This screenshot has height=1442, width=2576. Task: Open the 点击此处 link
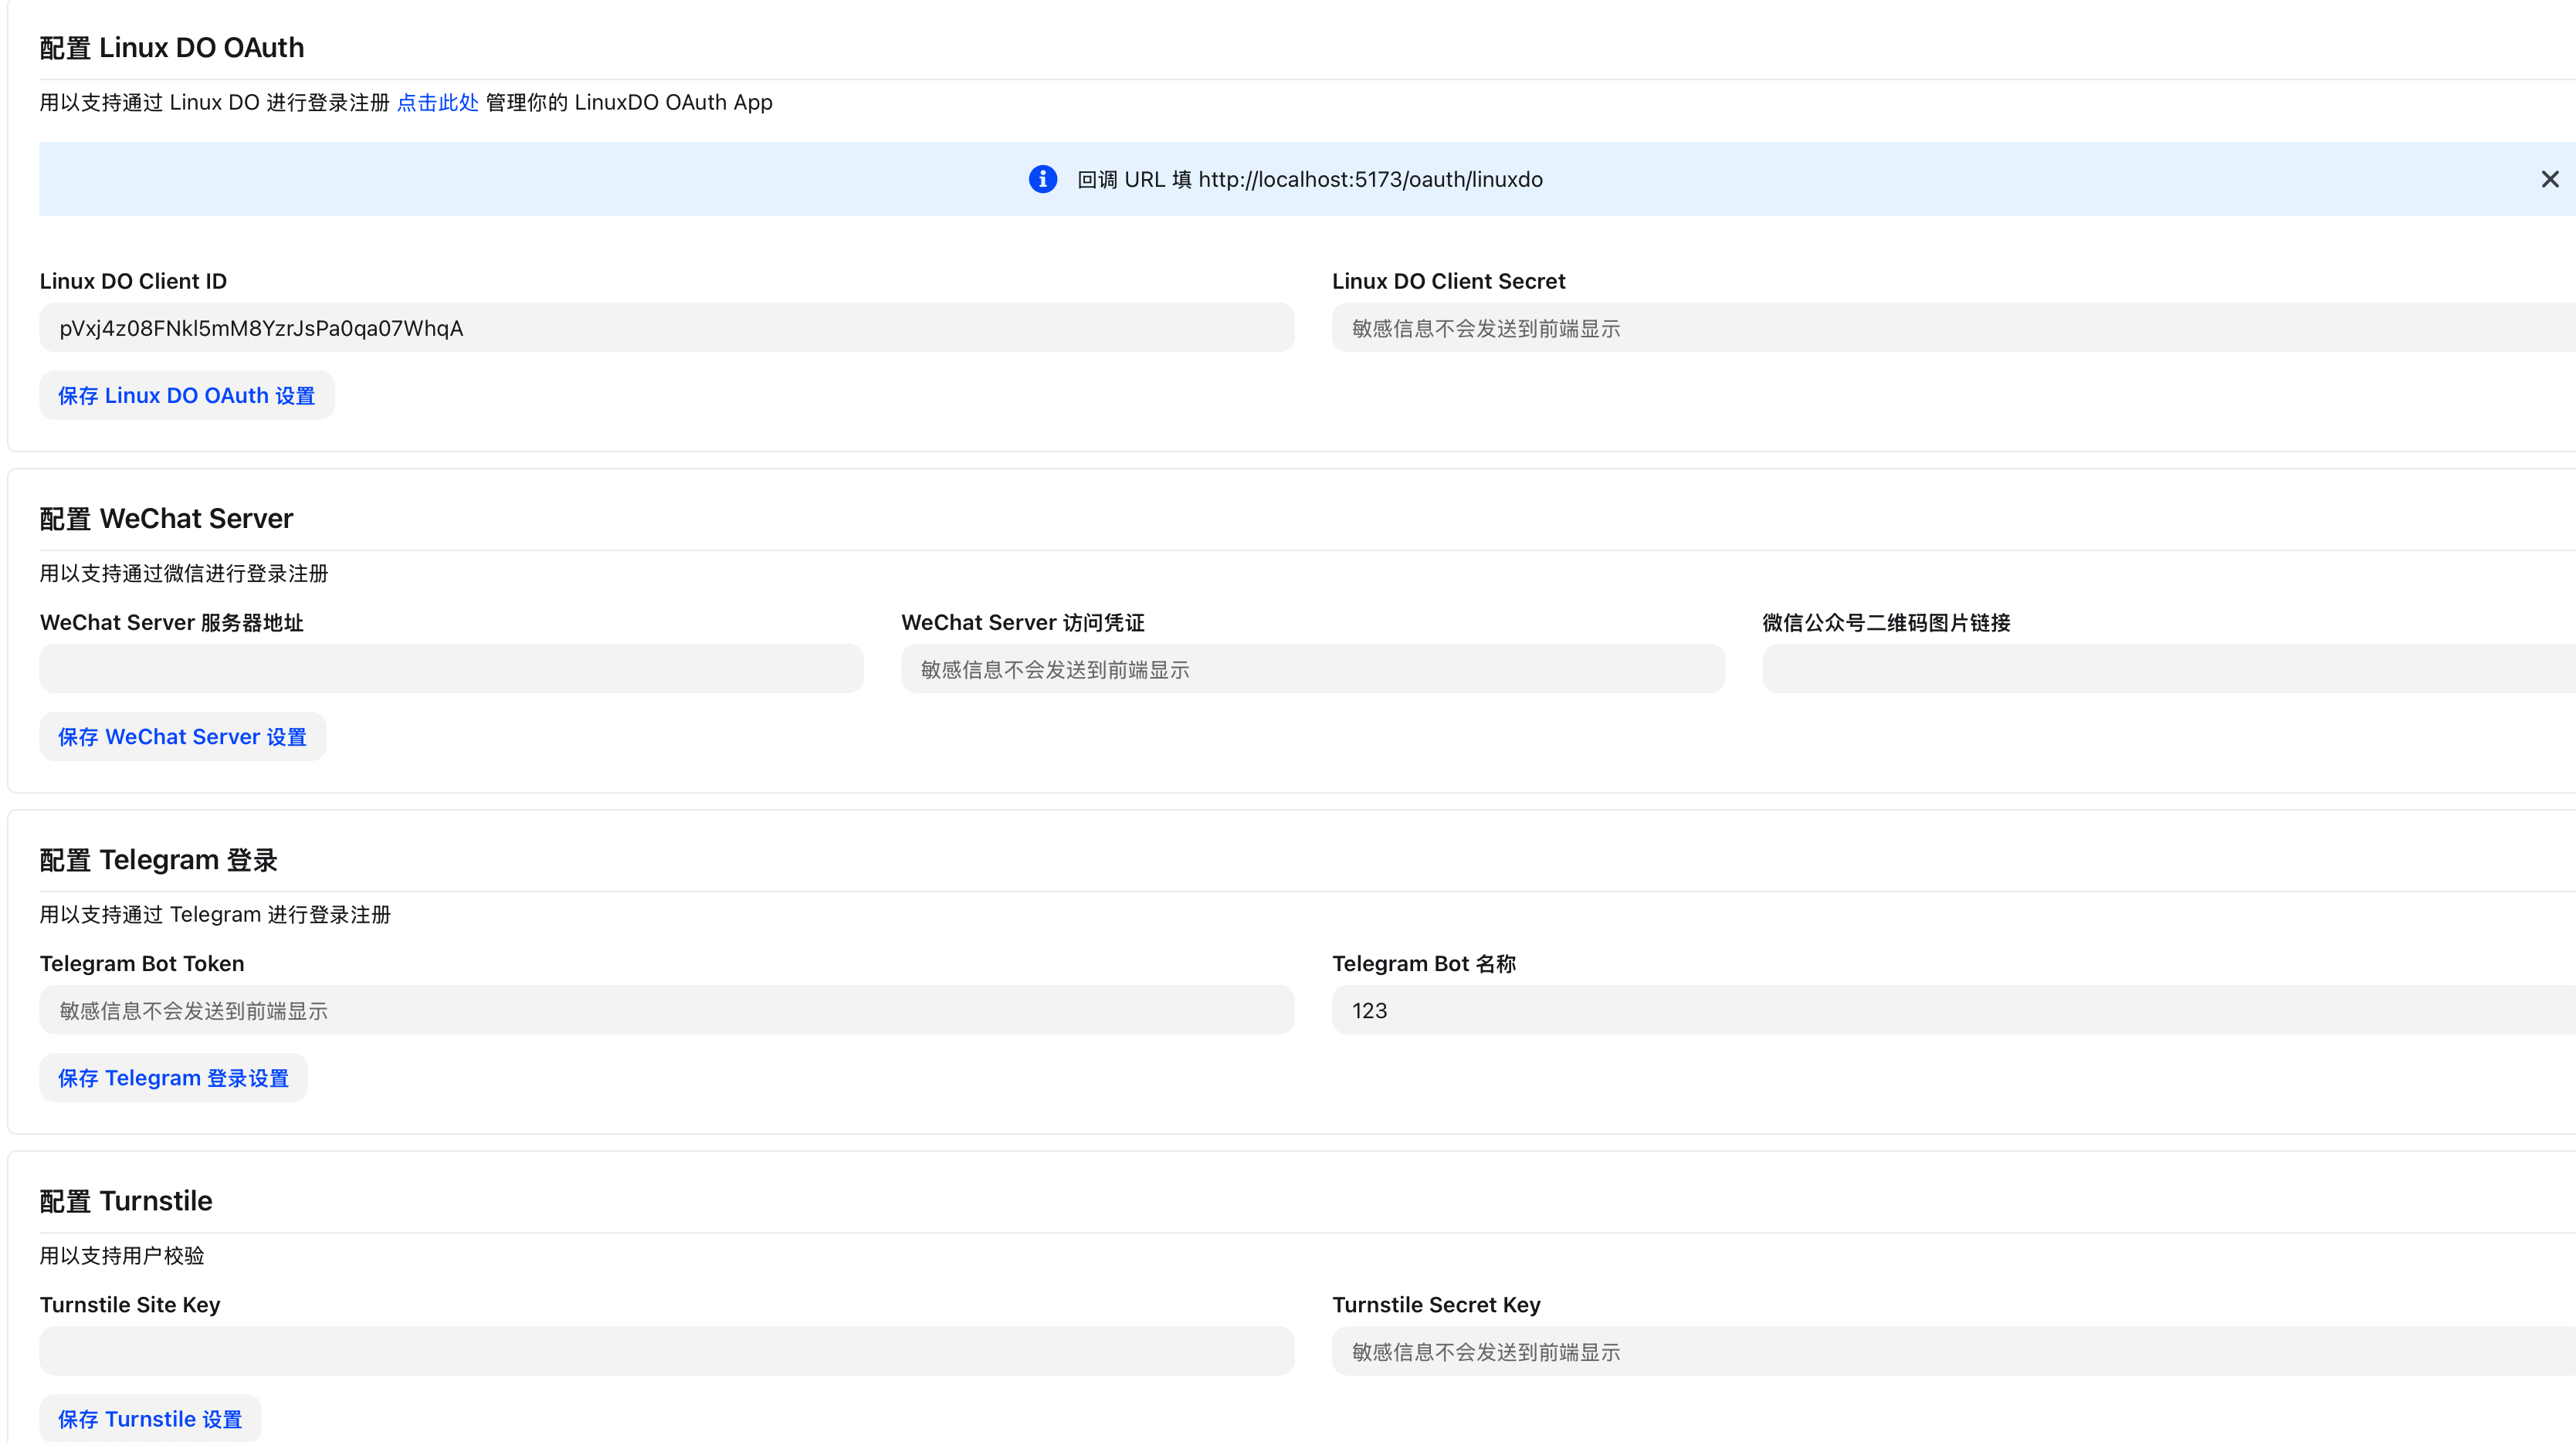pyautogui.click(x=437, y=102)
